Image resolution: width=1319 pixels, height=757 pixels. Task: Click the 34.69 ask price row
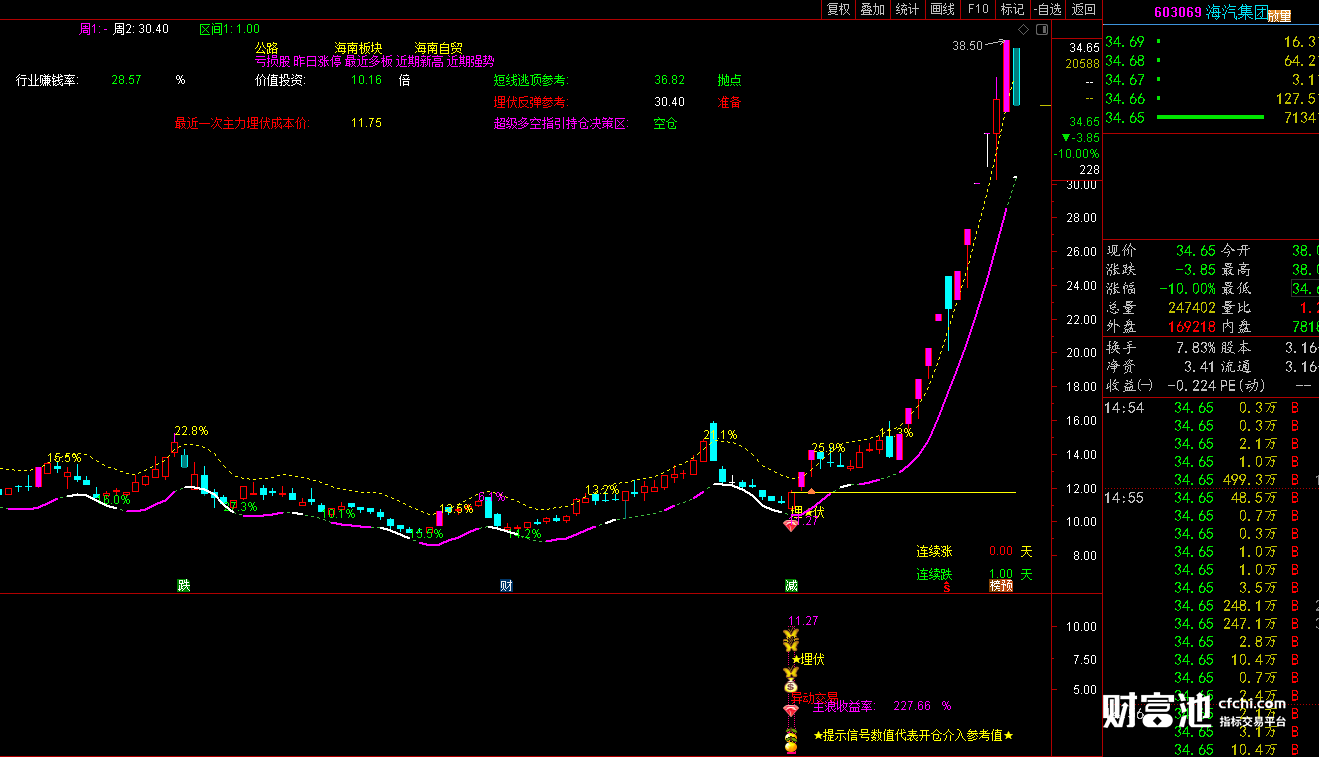coord(1211,42)
